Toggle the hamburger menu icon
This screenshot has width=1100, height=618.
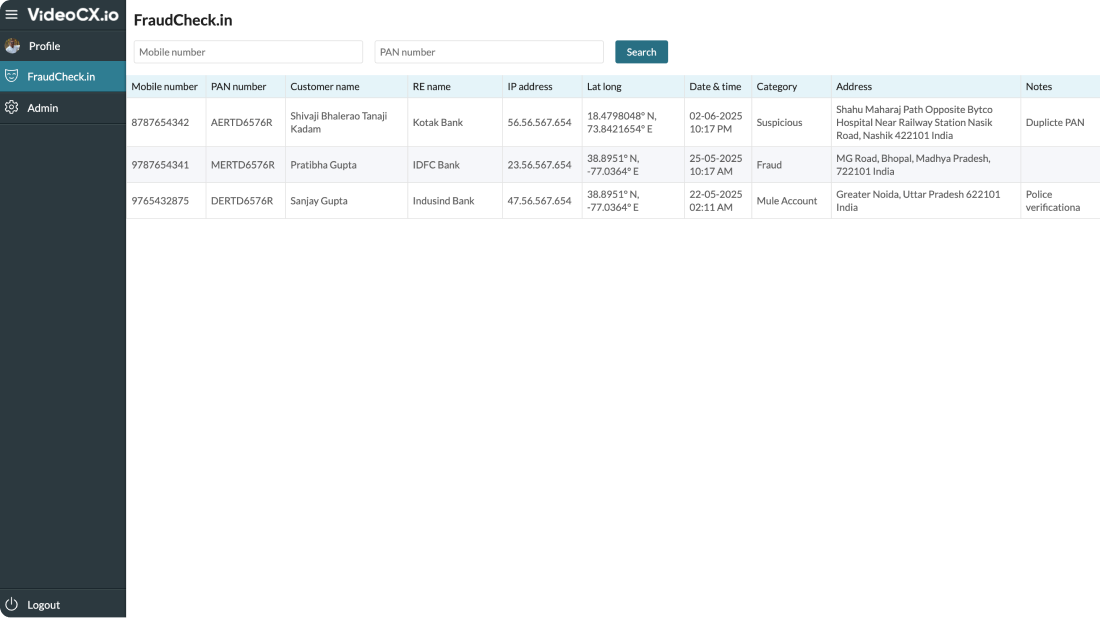11,14
